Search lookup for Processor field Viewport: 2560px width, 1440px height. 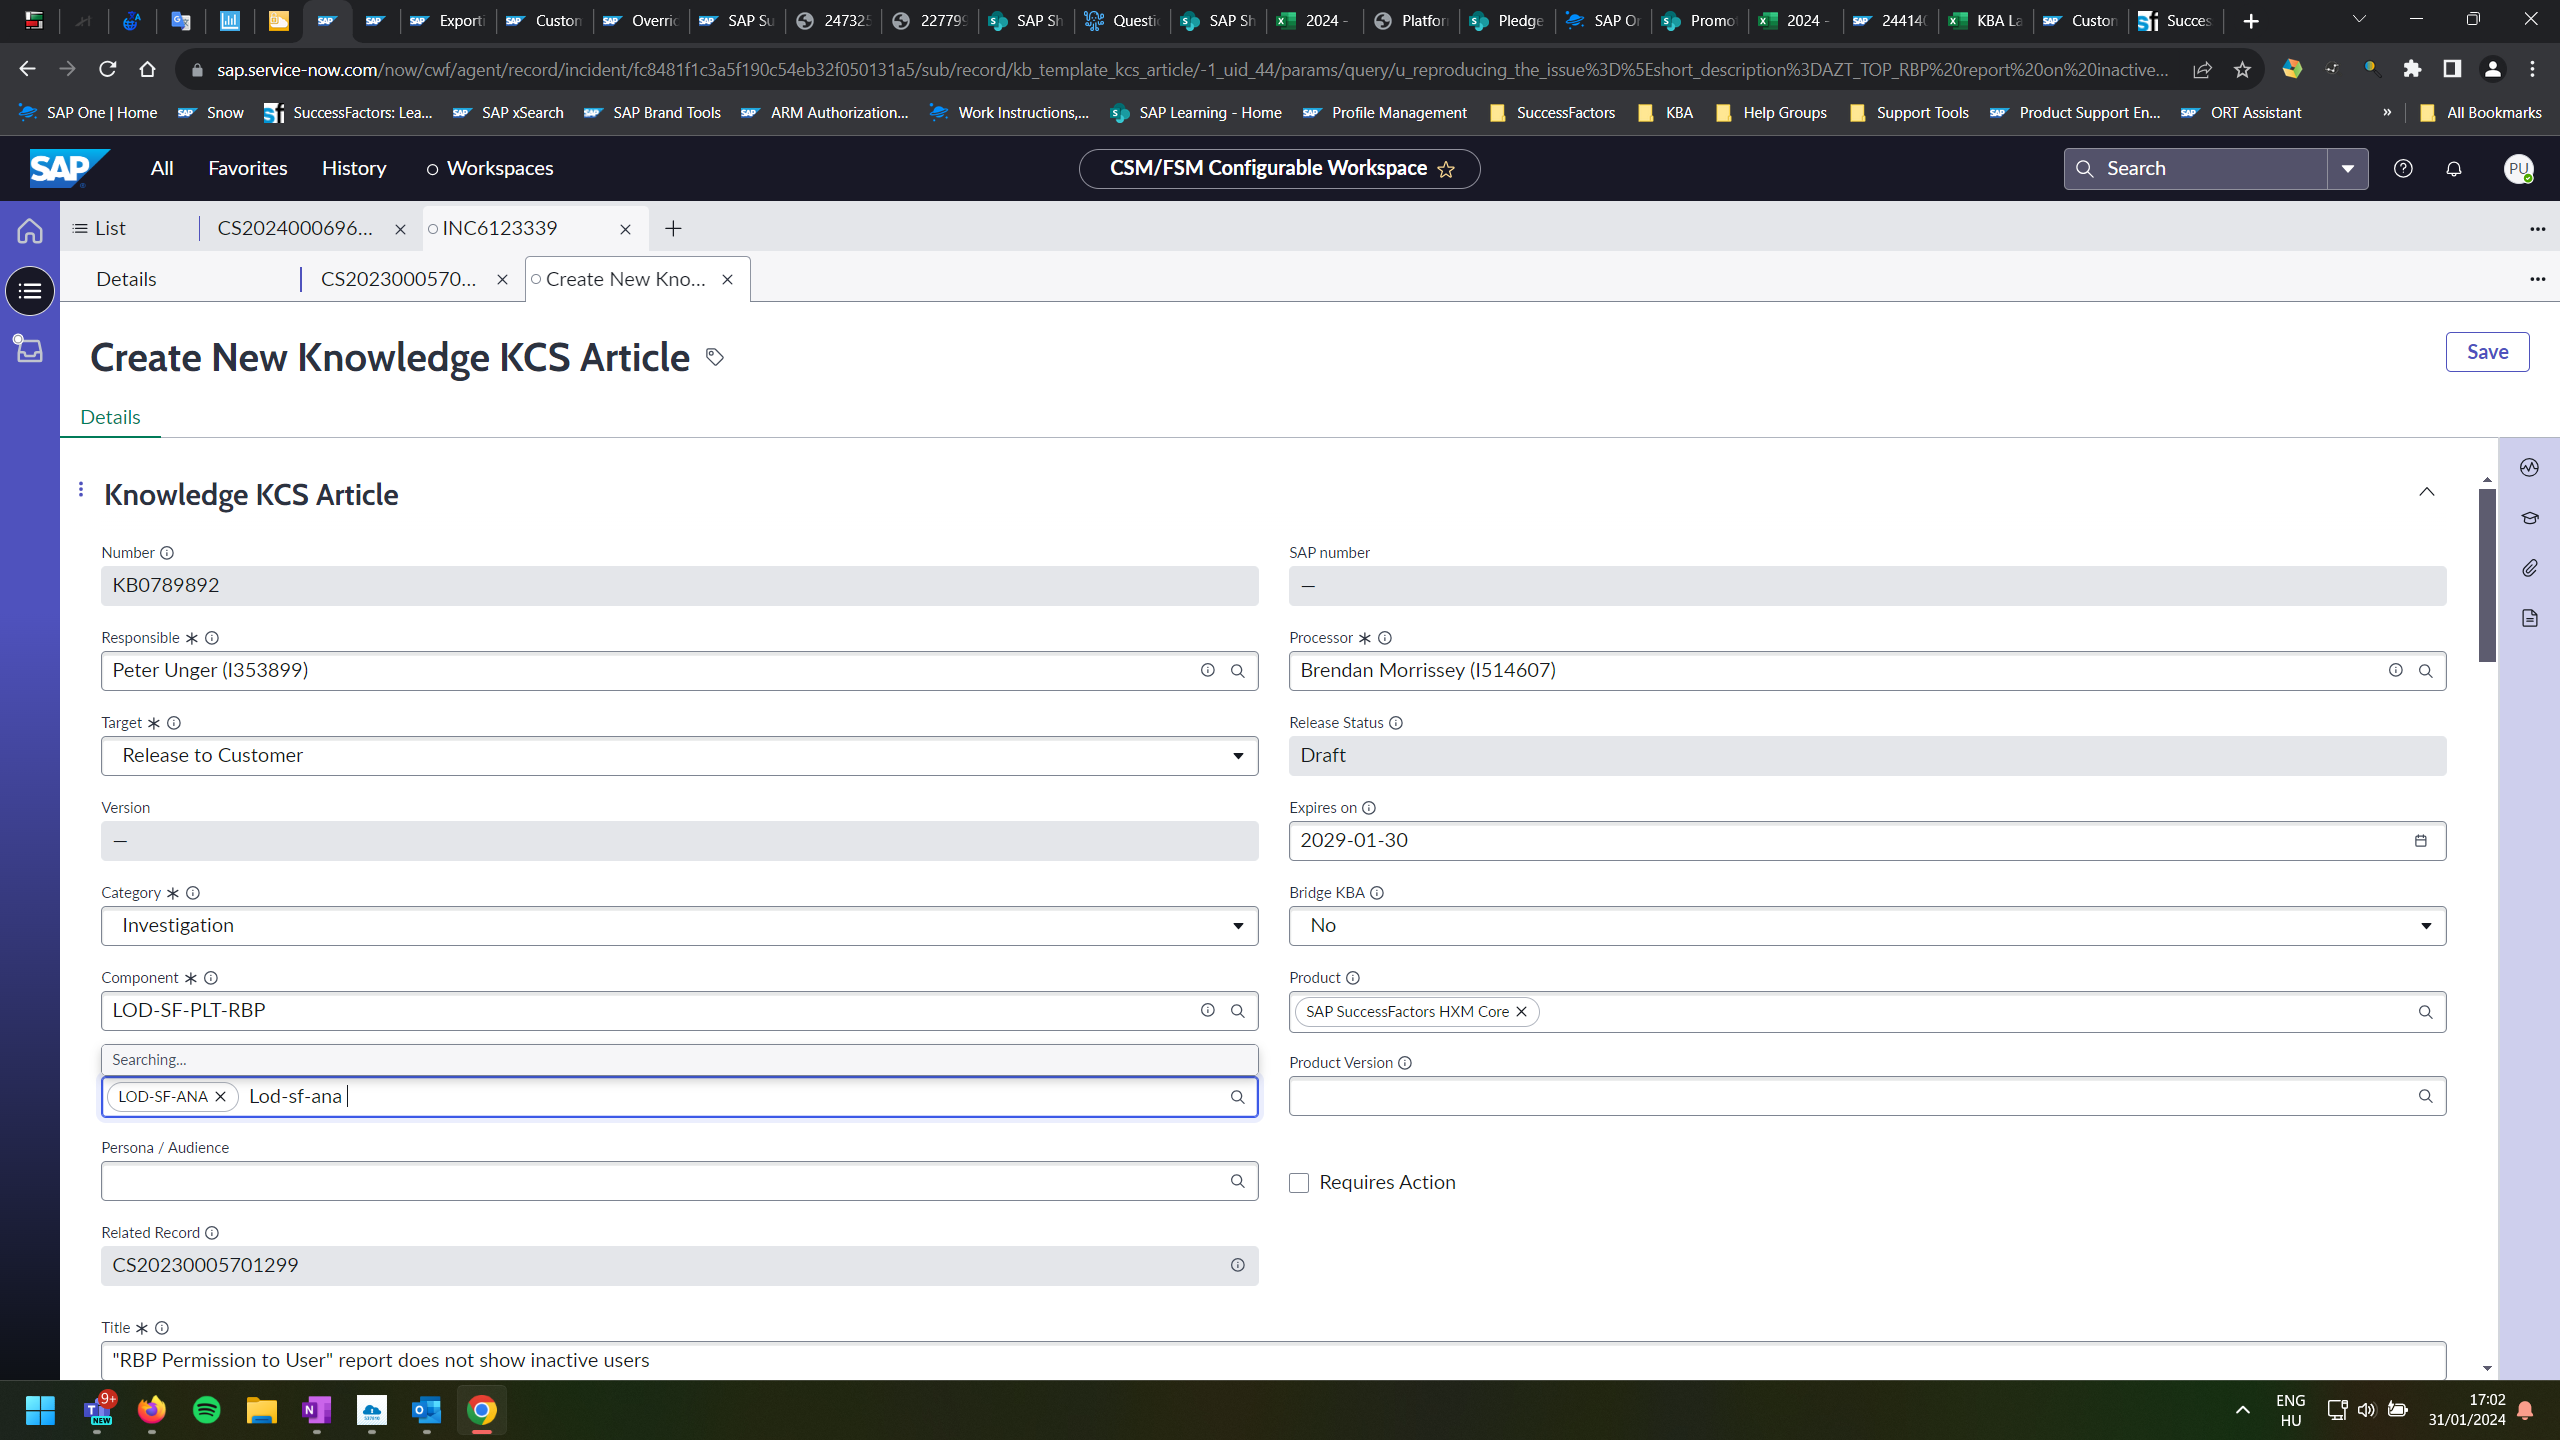(x=2426, y=671)
